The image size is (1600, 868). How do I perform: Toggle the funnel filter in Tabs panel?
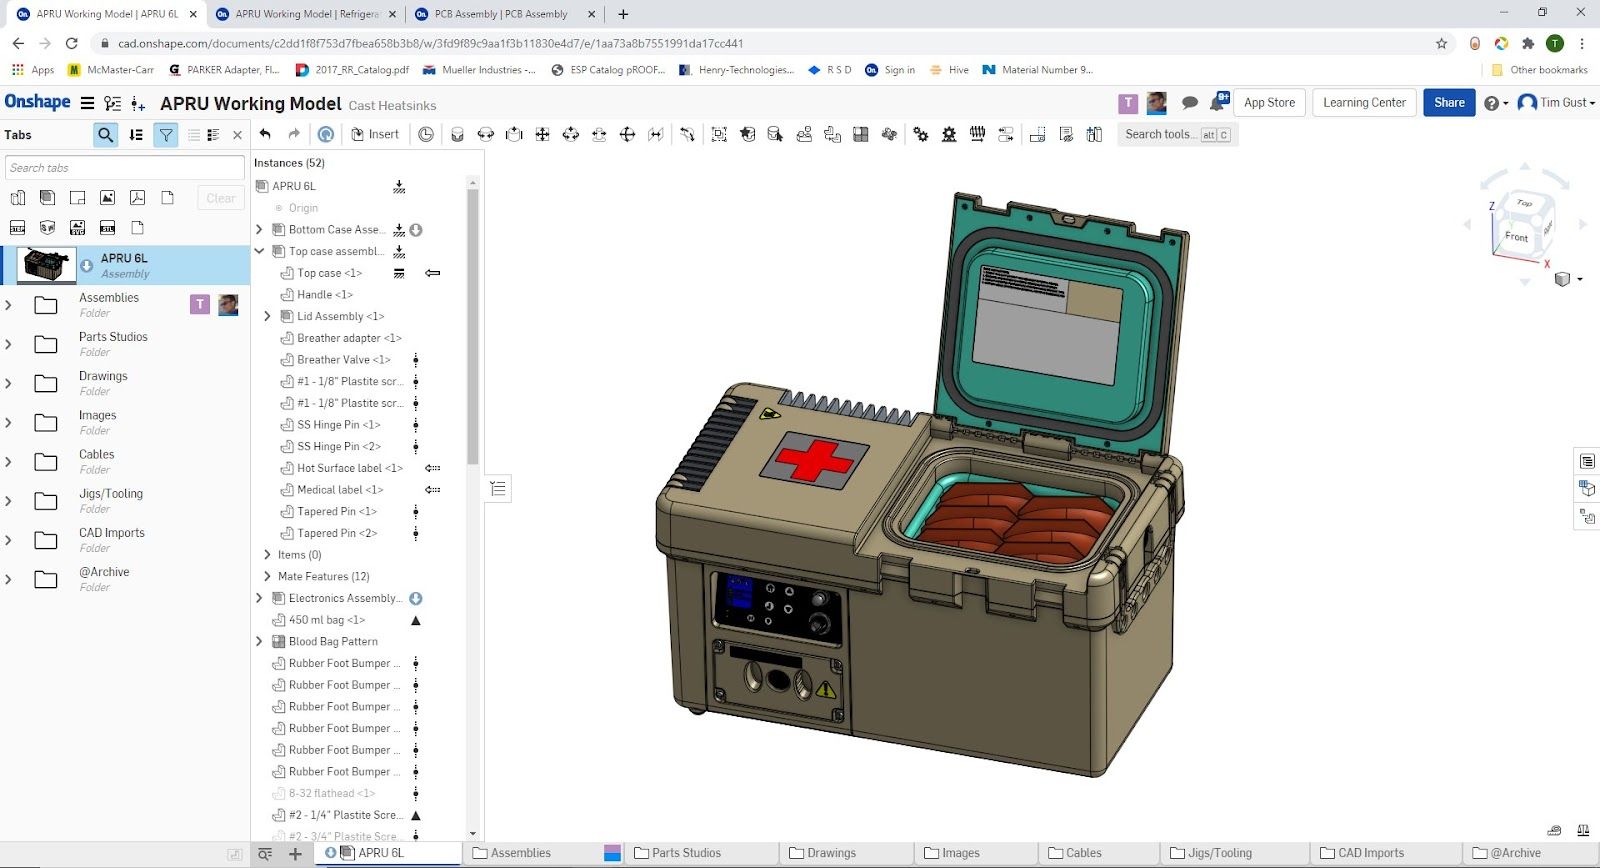pyautogui.click(x=166, y=135)
